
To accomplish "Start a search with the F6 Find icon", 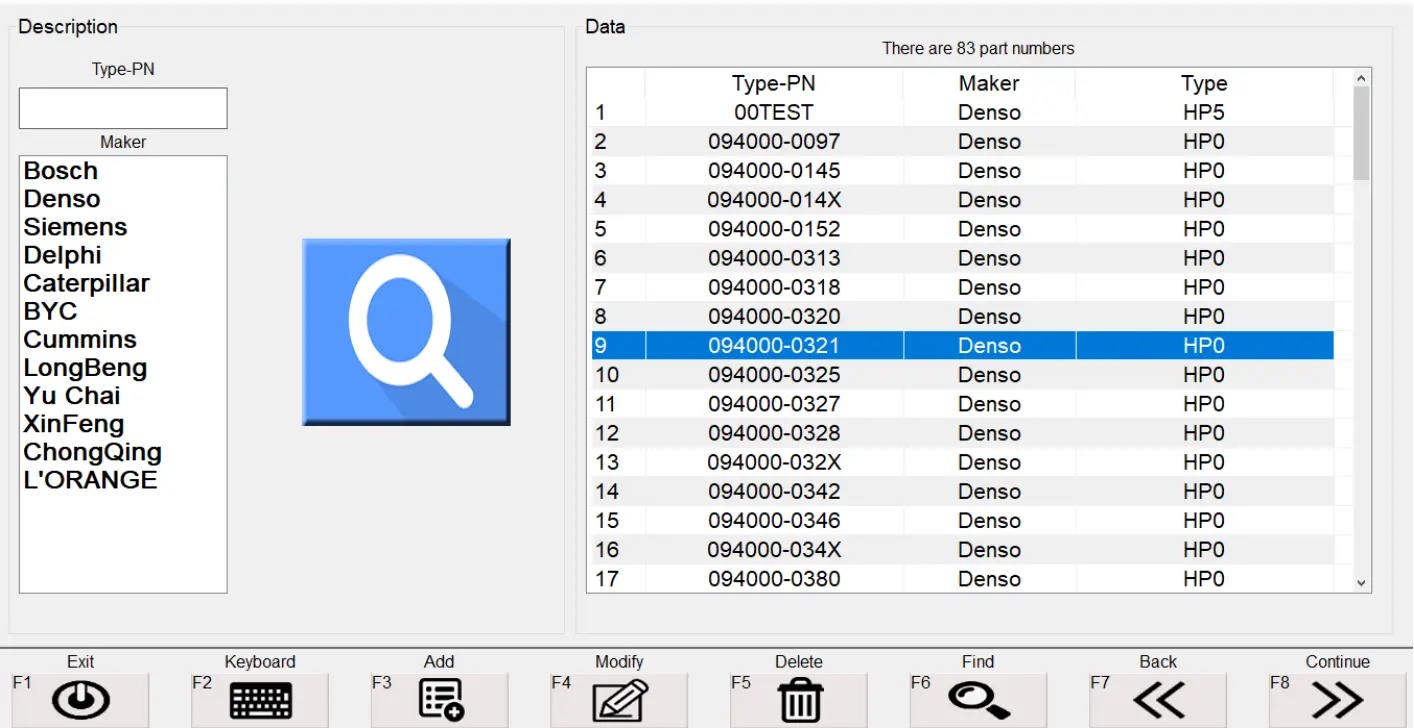I will (x=978, y=699).
